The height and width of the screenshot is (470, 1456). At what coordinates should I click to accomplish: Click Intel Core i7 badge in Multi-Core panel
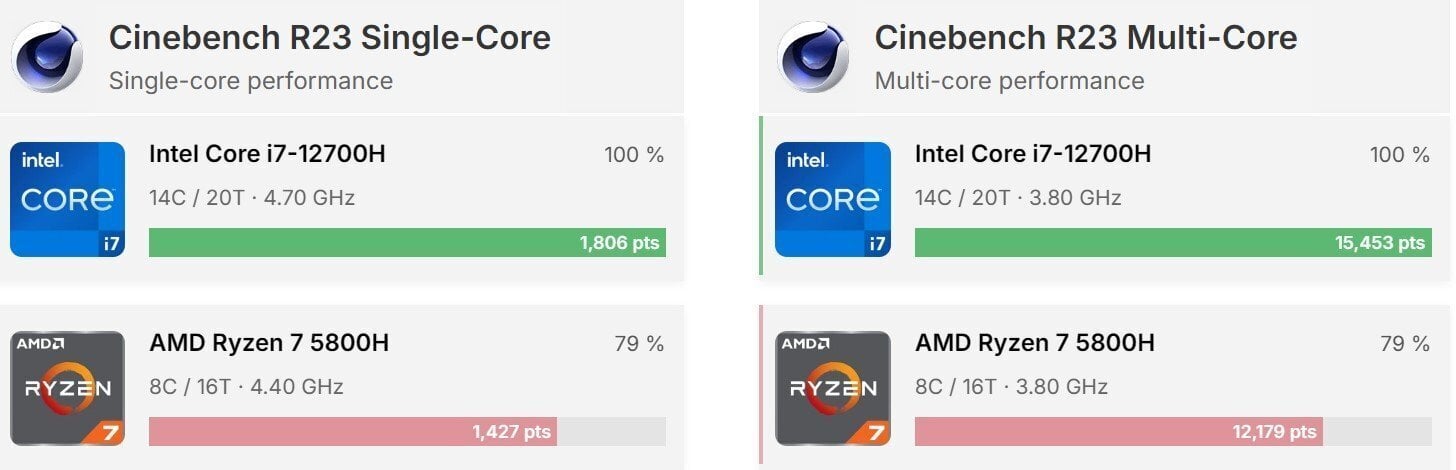click(833, 199)
